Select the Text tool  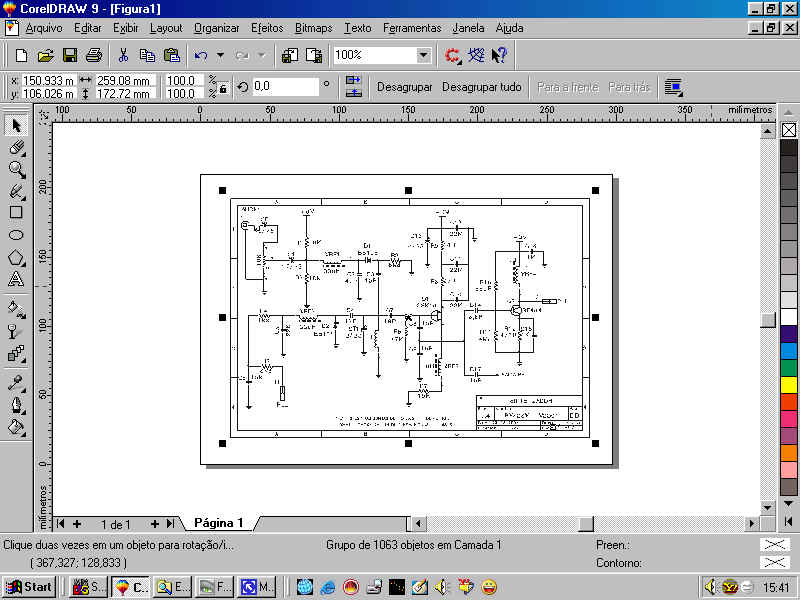pos(16,279)
